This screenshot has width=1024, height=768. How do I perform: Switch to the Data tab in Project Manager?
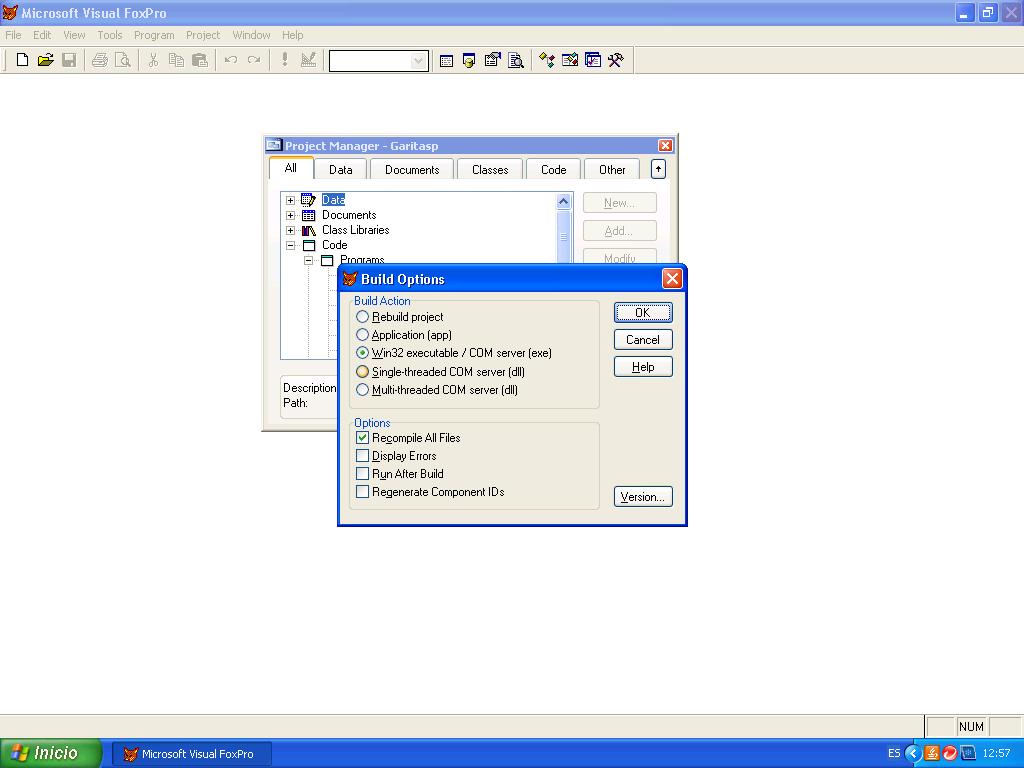point(341,170)
